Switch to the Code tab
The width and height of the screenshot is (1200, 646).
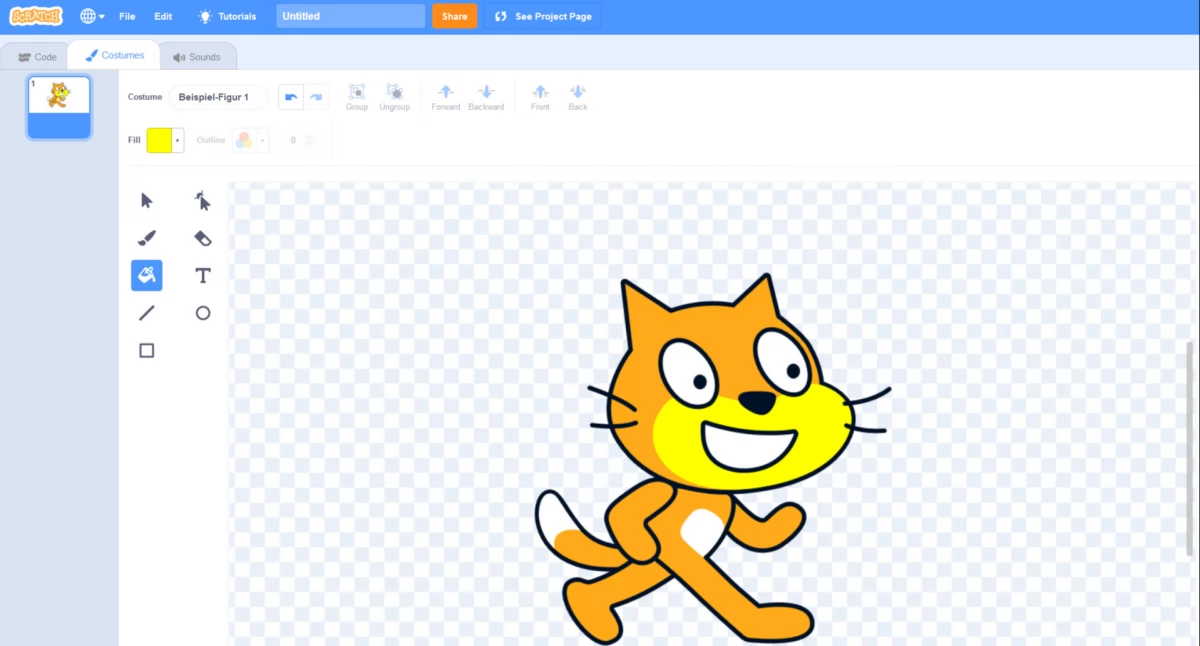[x=38, y=57]
